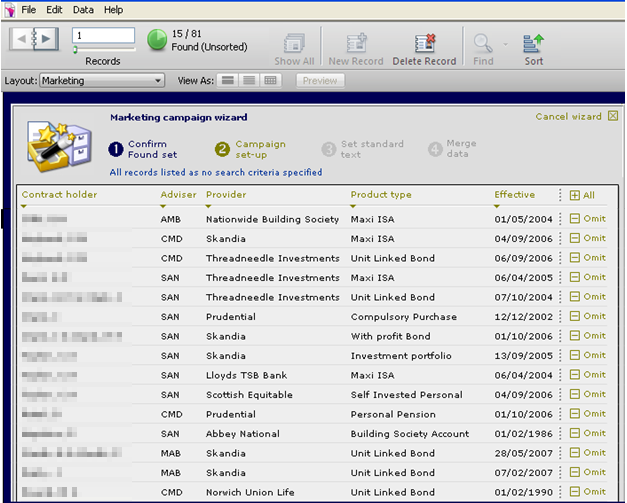This screenshot has width=627, height=503.
Task: Open the Data menu
Action: 83,10
